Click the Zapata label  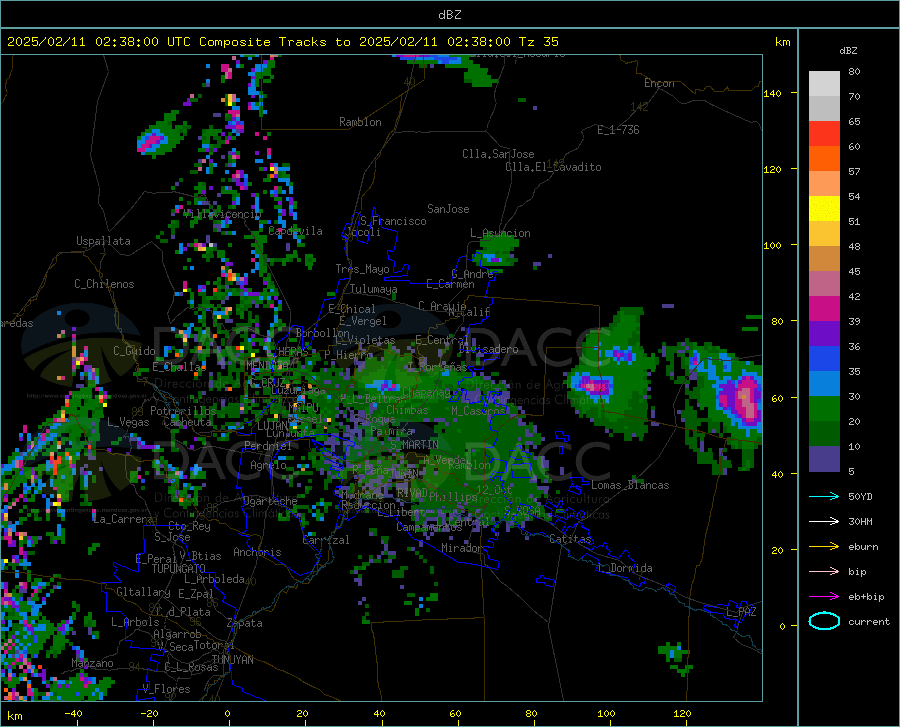[x=245, y=623]
